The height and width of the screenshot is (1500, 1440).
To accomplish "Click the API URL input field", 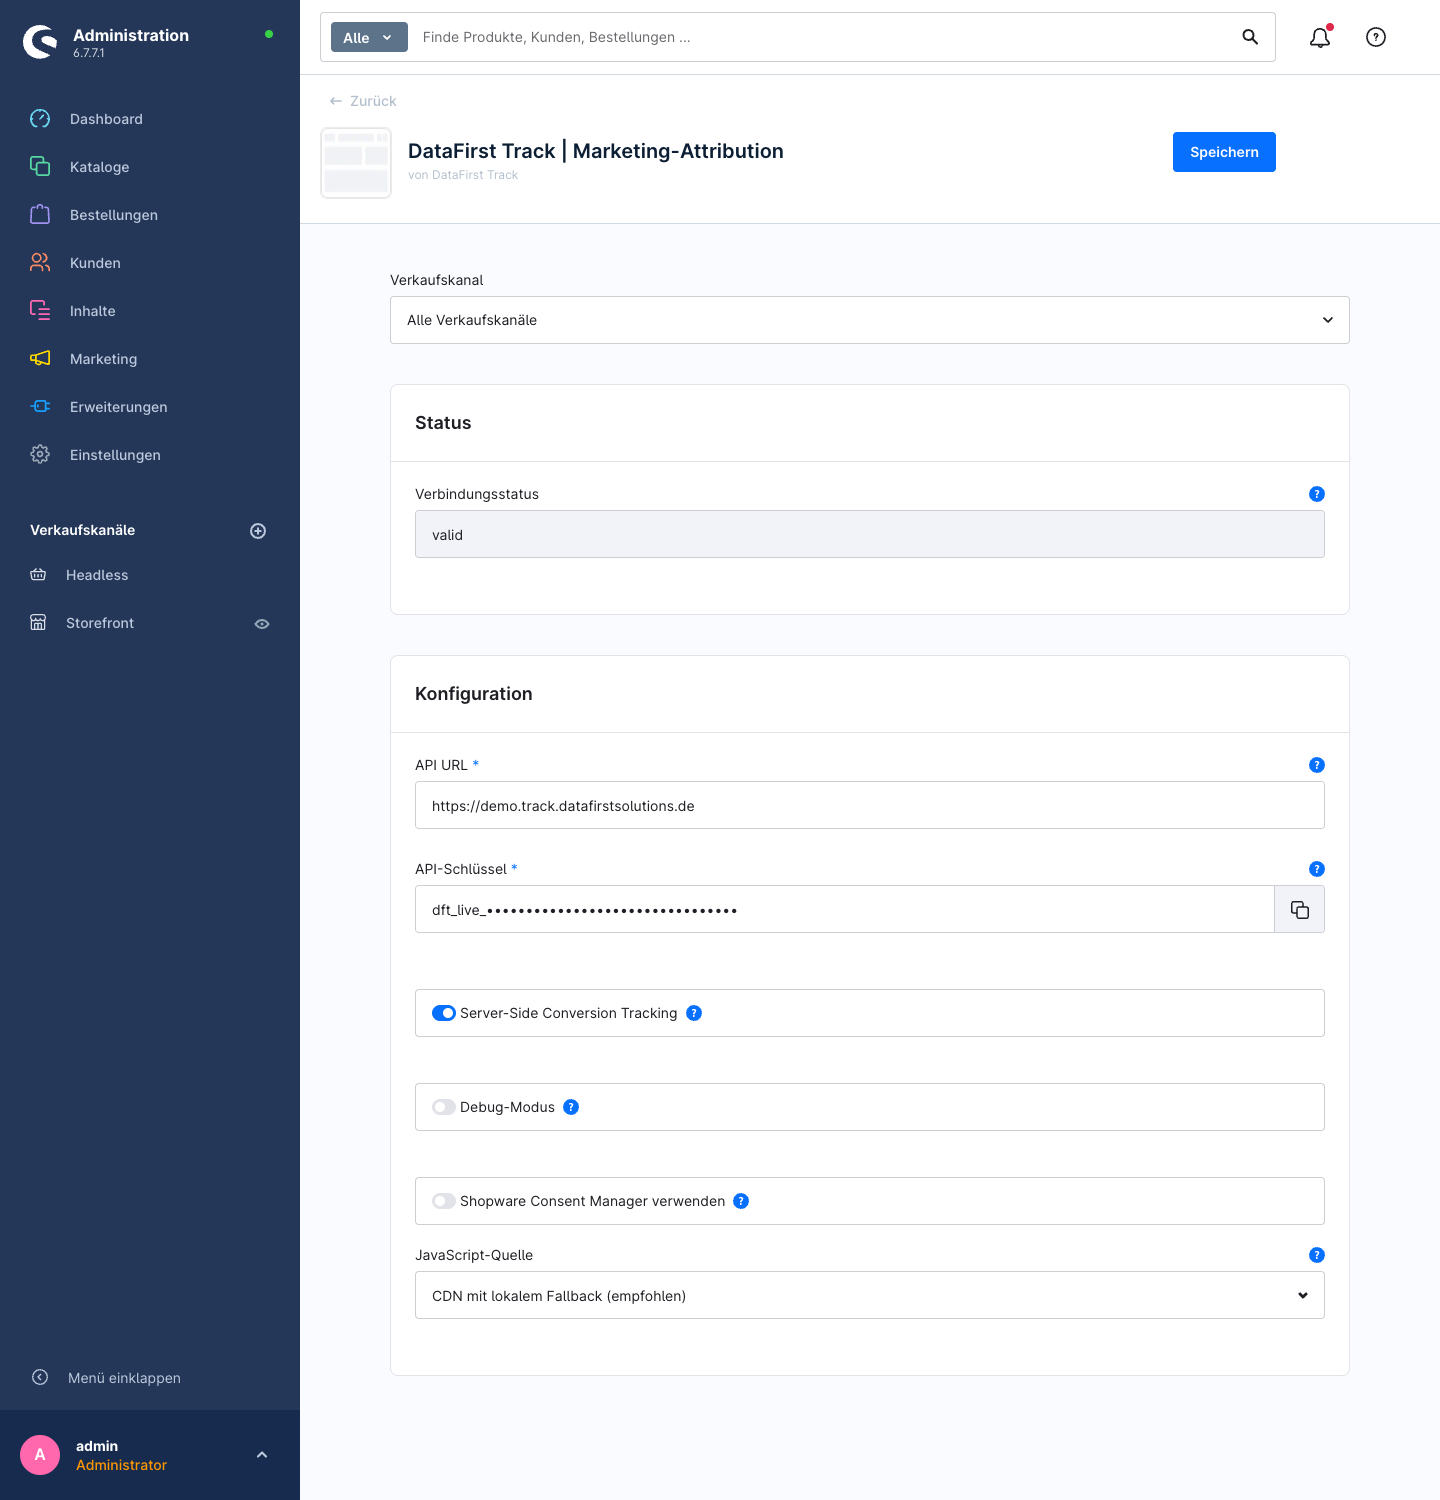I will pyautogui.click(x=870, y=806).
